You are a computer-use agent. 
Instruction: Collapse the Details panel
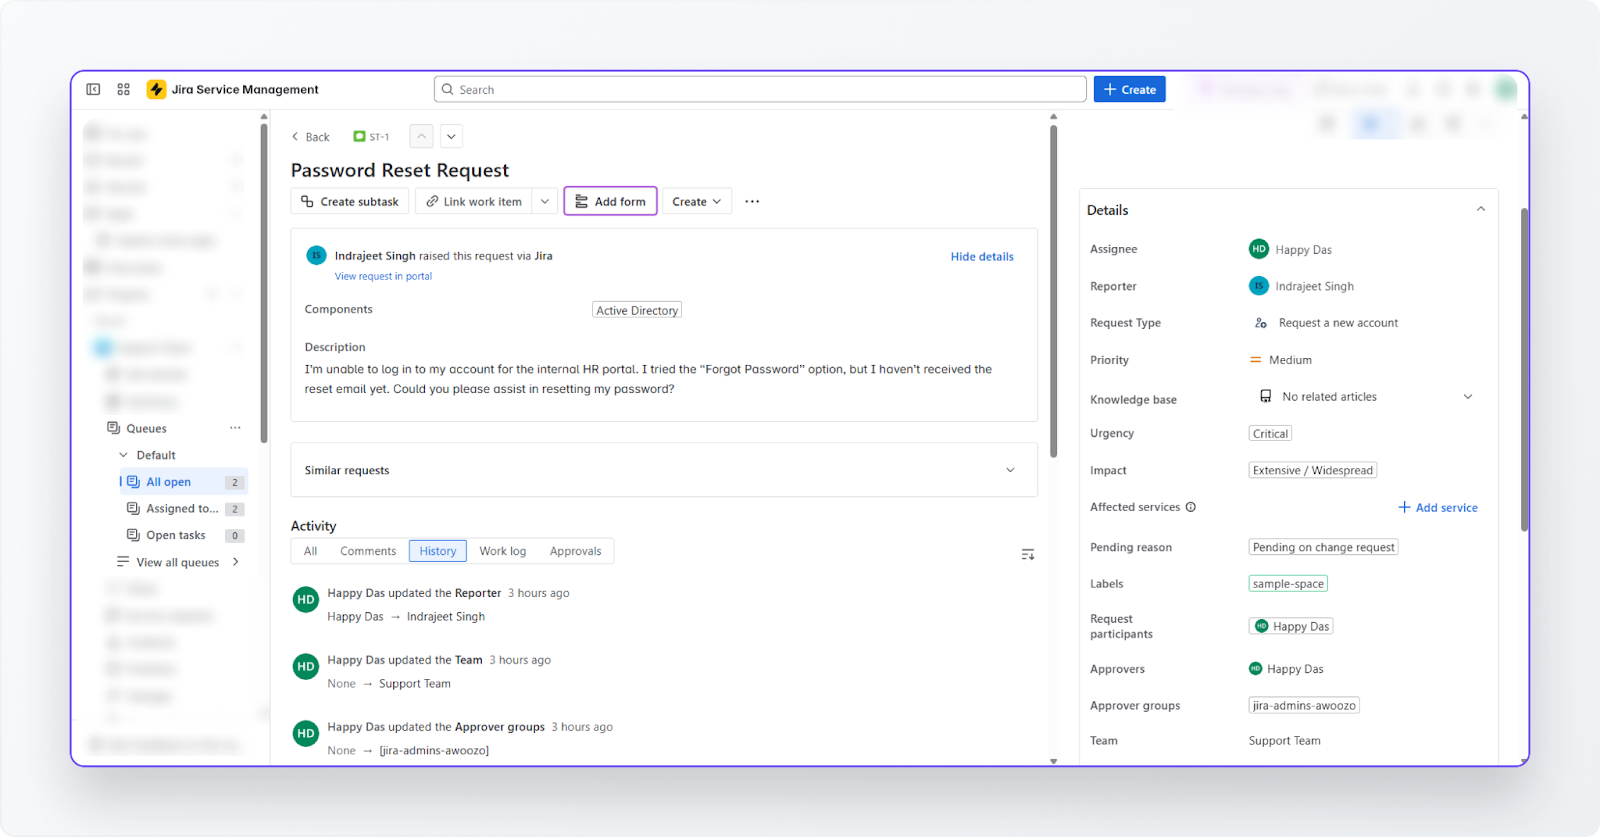1481,209
